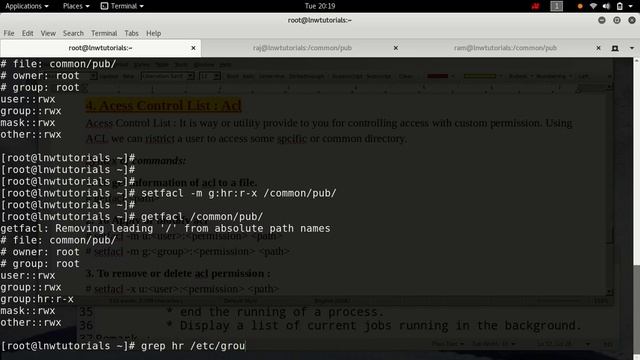Click the grep hr /etc/grou prompt line
Screen dimensions: 640x360
(122, 346)
